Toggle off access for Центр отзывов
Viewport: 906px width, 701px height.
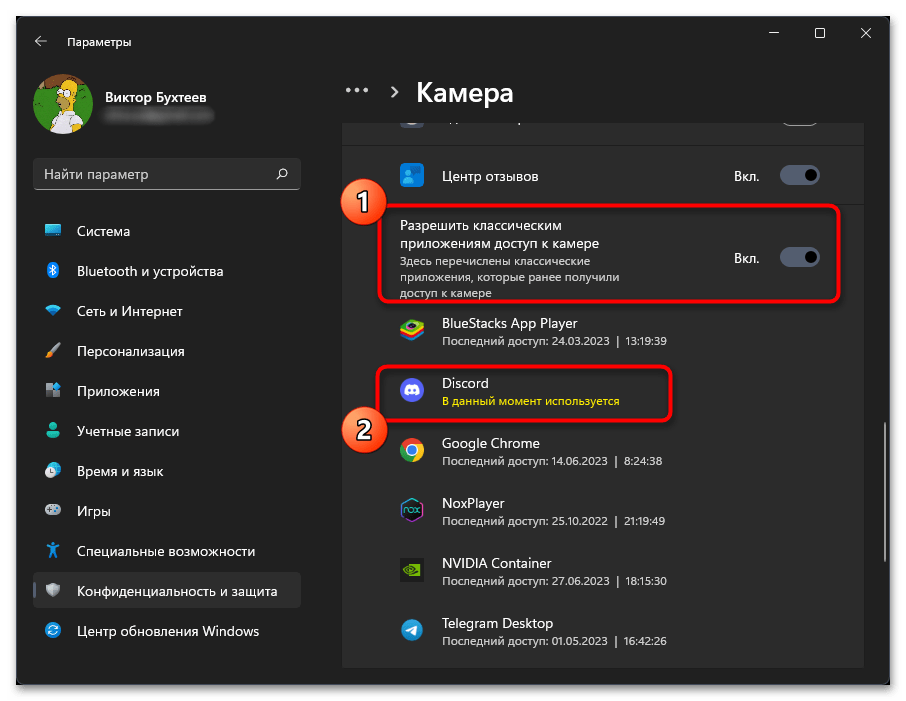[x=799, y=175]
